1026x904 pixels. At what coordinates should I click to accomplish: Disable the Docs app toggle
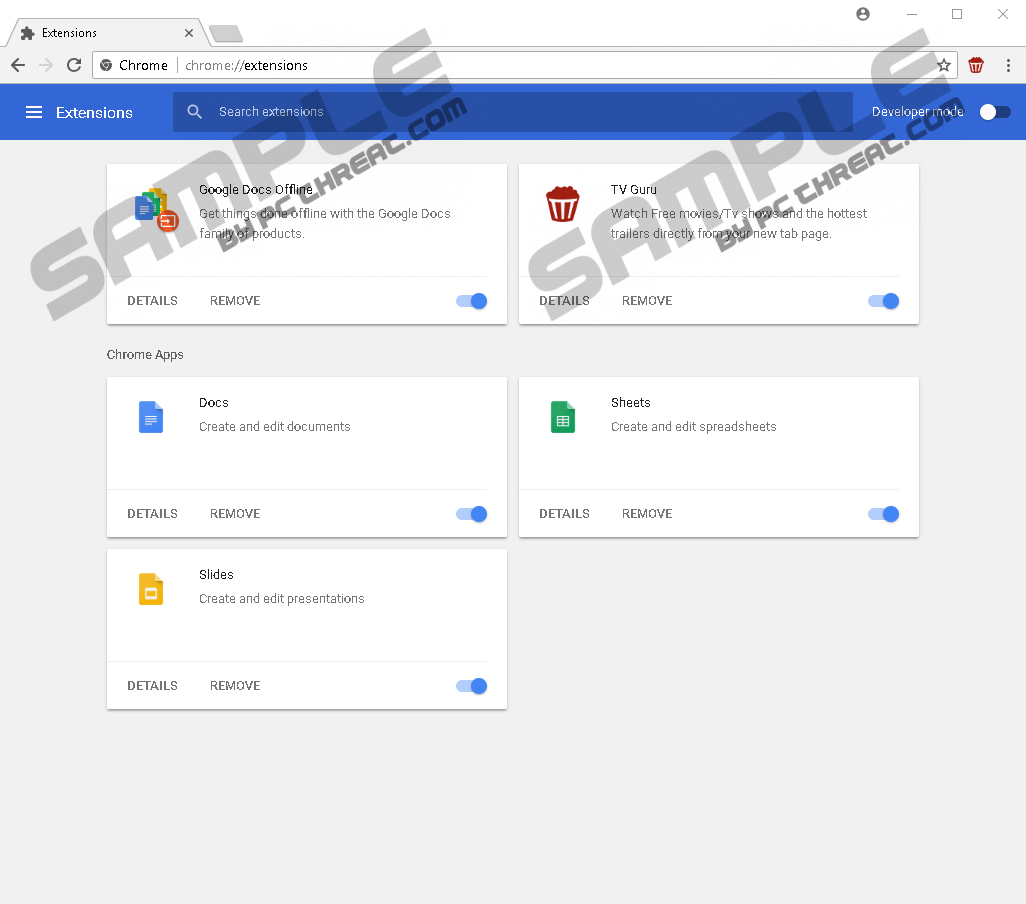[x=471, y=514]
